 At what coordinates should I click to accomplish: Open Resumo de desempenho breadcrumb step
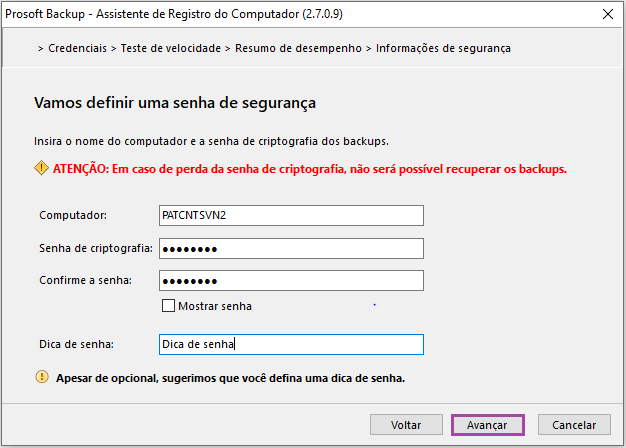pyautogui.click(x=298, y=48)
